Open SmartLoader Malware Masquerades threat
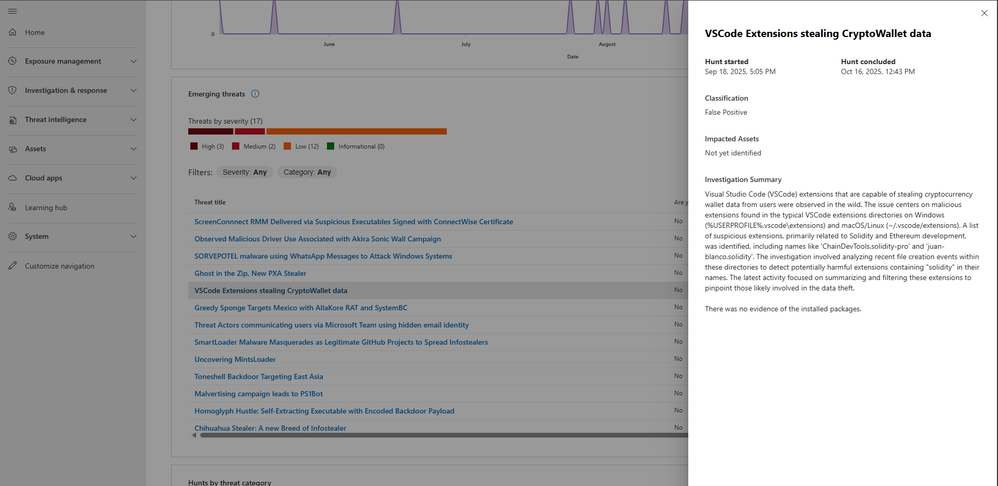This screenshot has height=486, width=998. (x=341, y=342)
